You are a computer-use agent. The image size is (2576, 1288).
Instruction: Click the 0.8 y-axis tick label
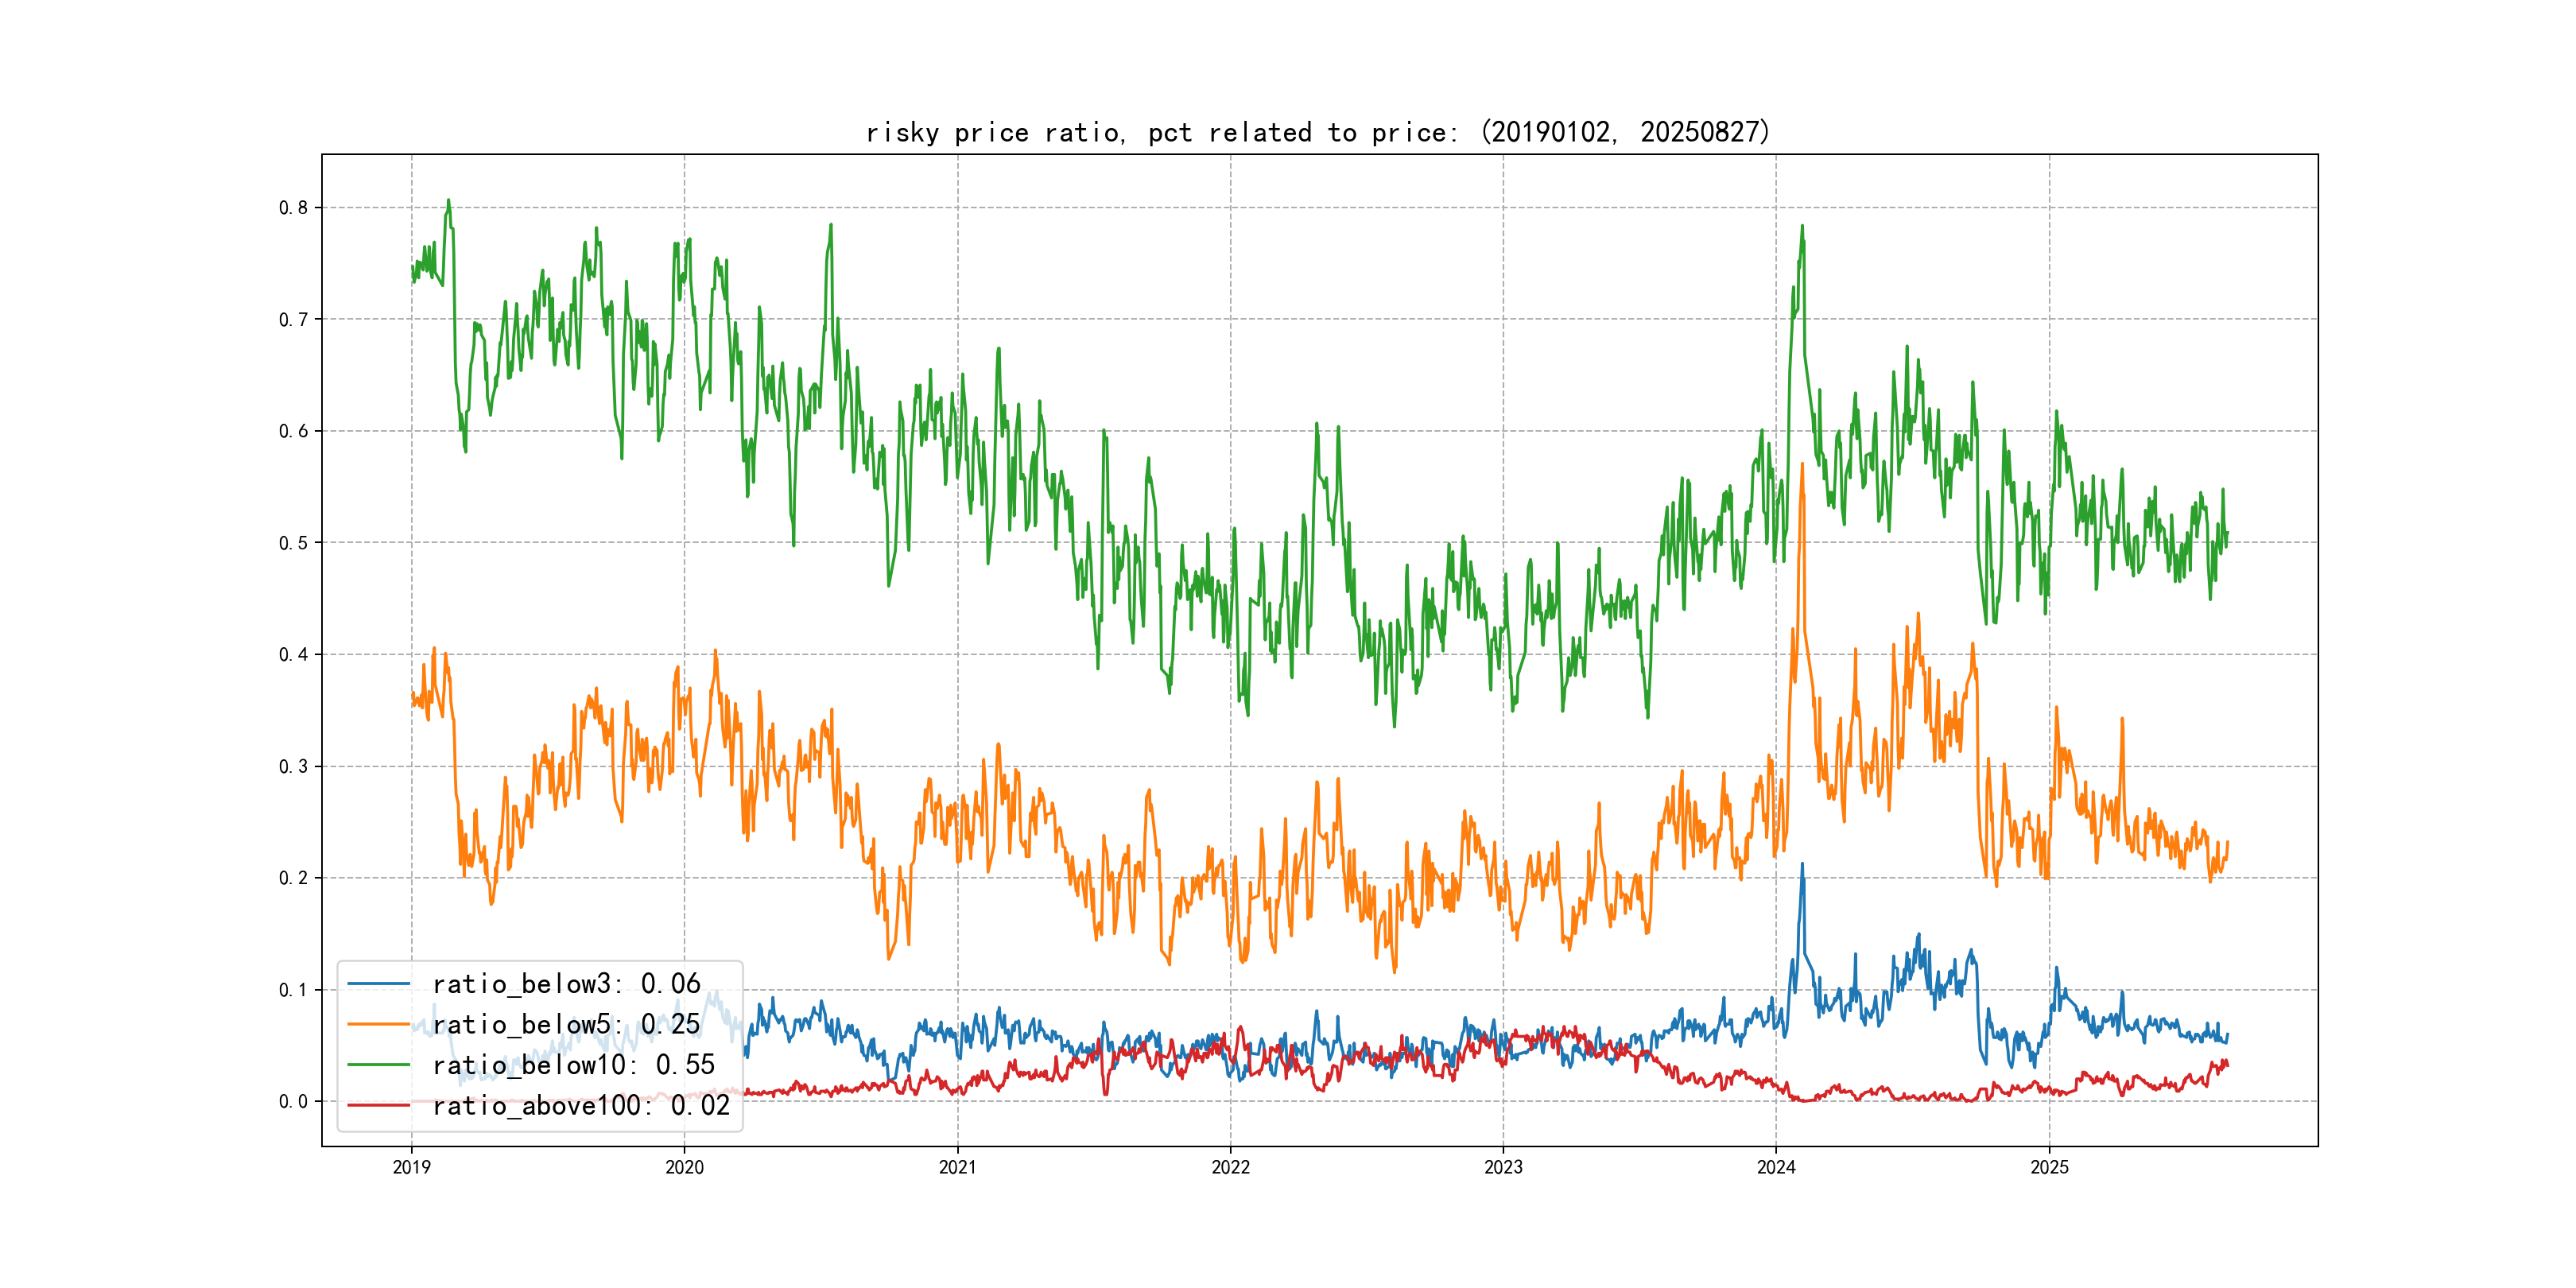coord(293,208)
